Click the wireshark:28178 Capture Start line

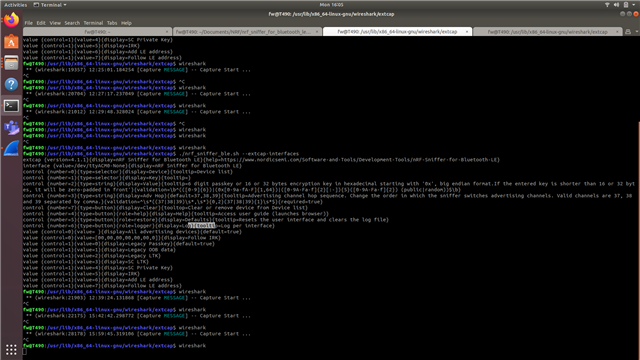point(138,334)
